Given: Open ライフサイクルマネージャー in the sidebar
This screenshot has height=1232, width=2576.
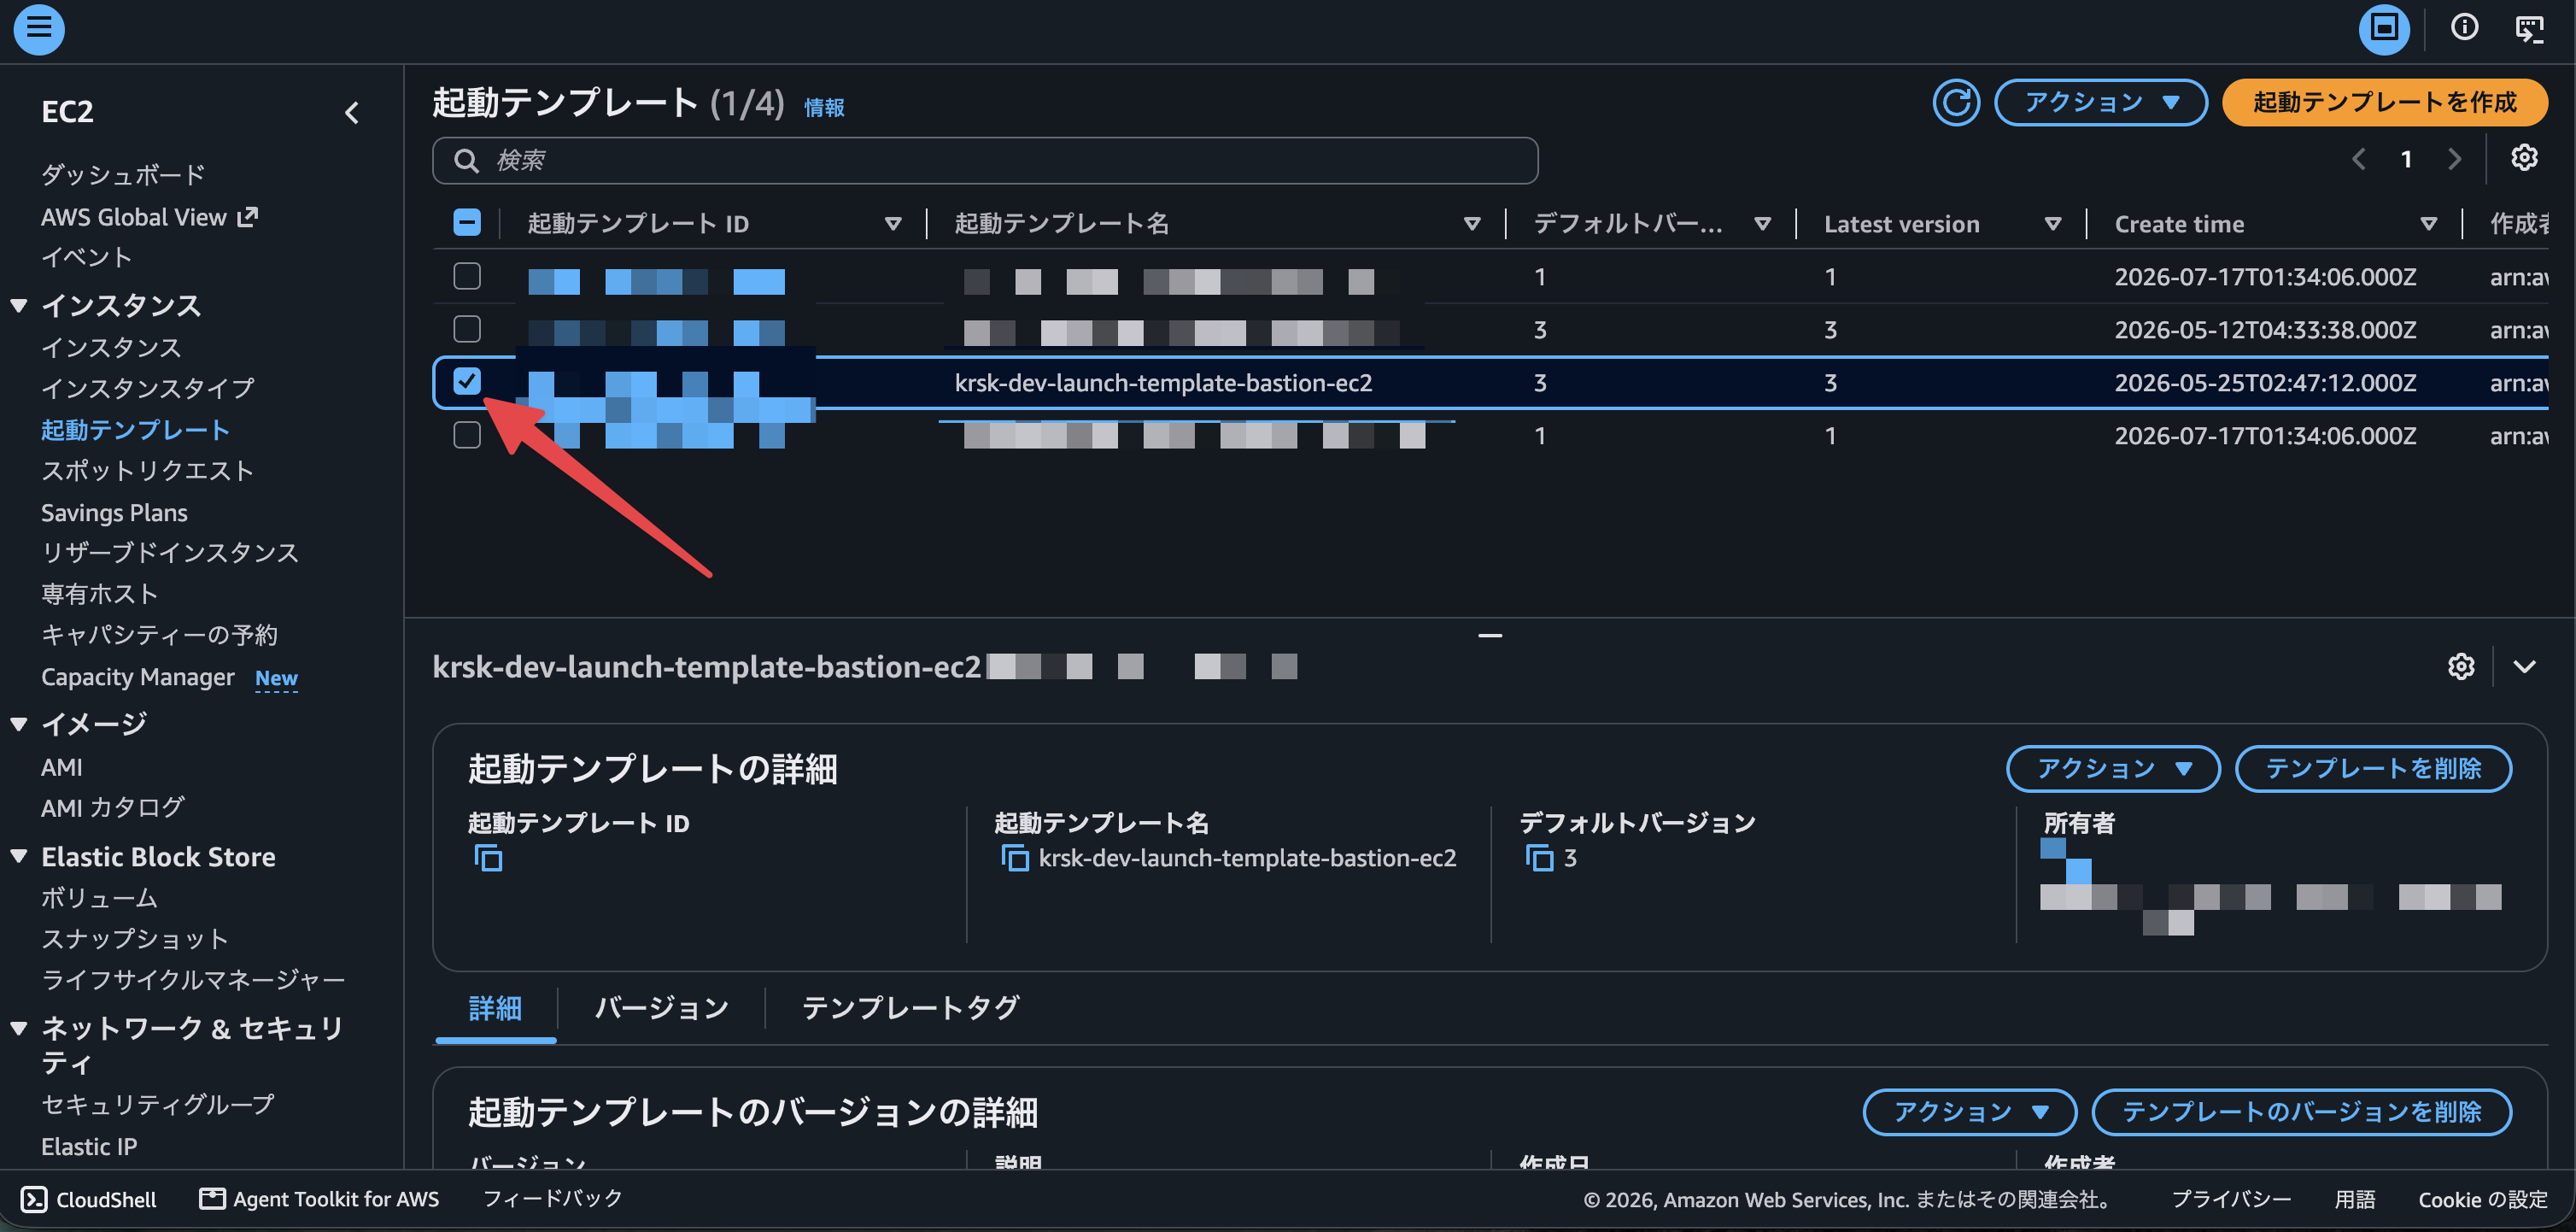Looking at the screenshot, I should pyautogui.click(x=193, y=980).
